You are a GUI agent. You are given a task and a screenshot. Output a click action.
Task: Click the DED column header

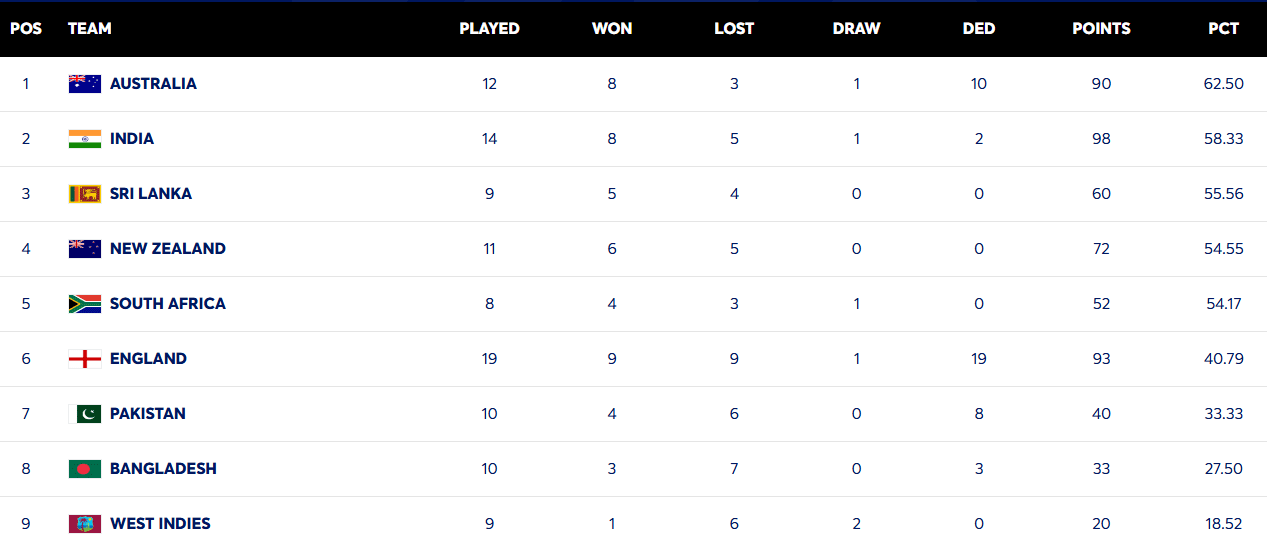[978, 29]
